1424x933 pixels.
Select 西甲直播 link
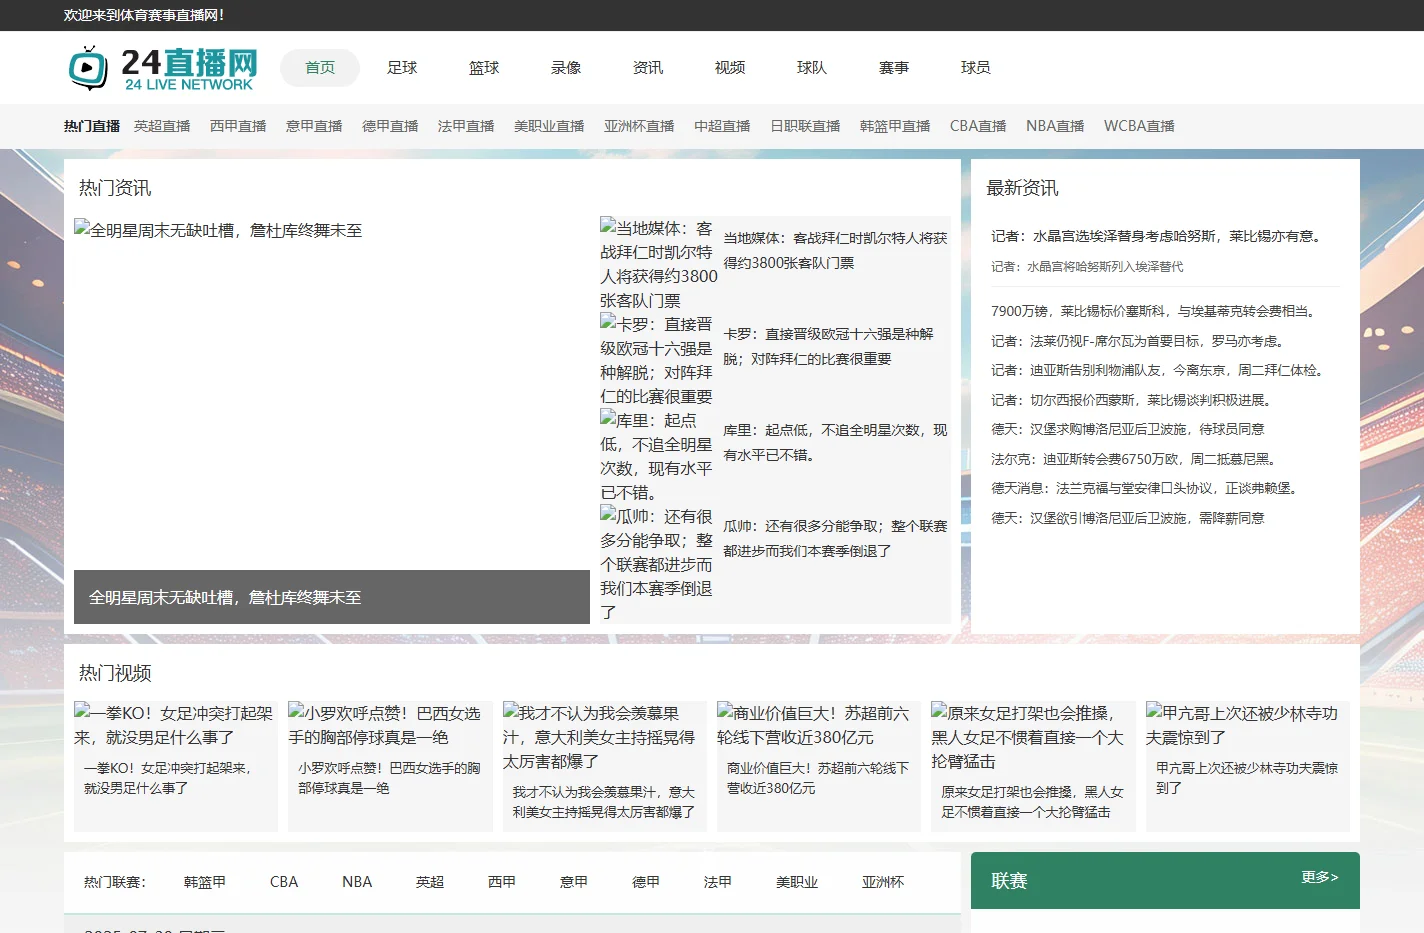tap(238, 126)
